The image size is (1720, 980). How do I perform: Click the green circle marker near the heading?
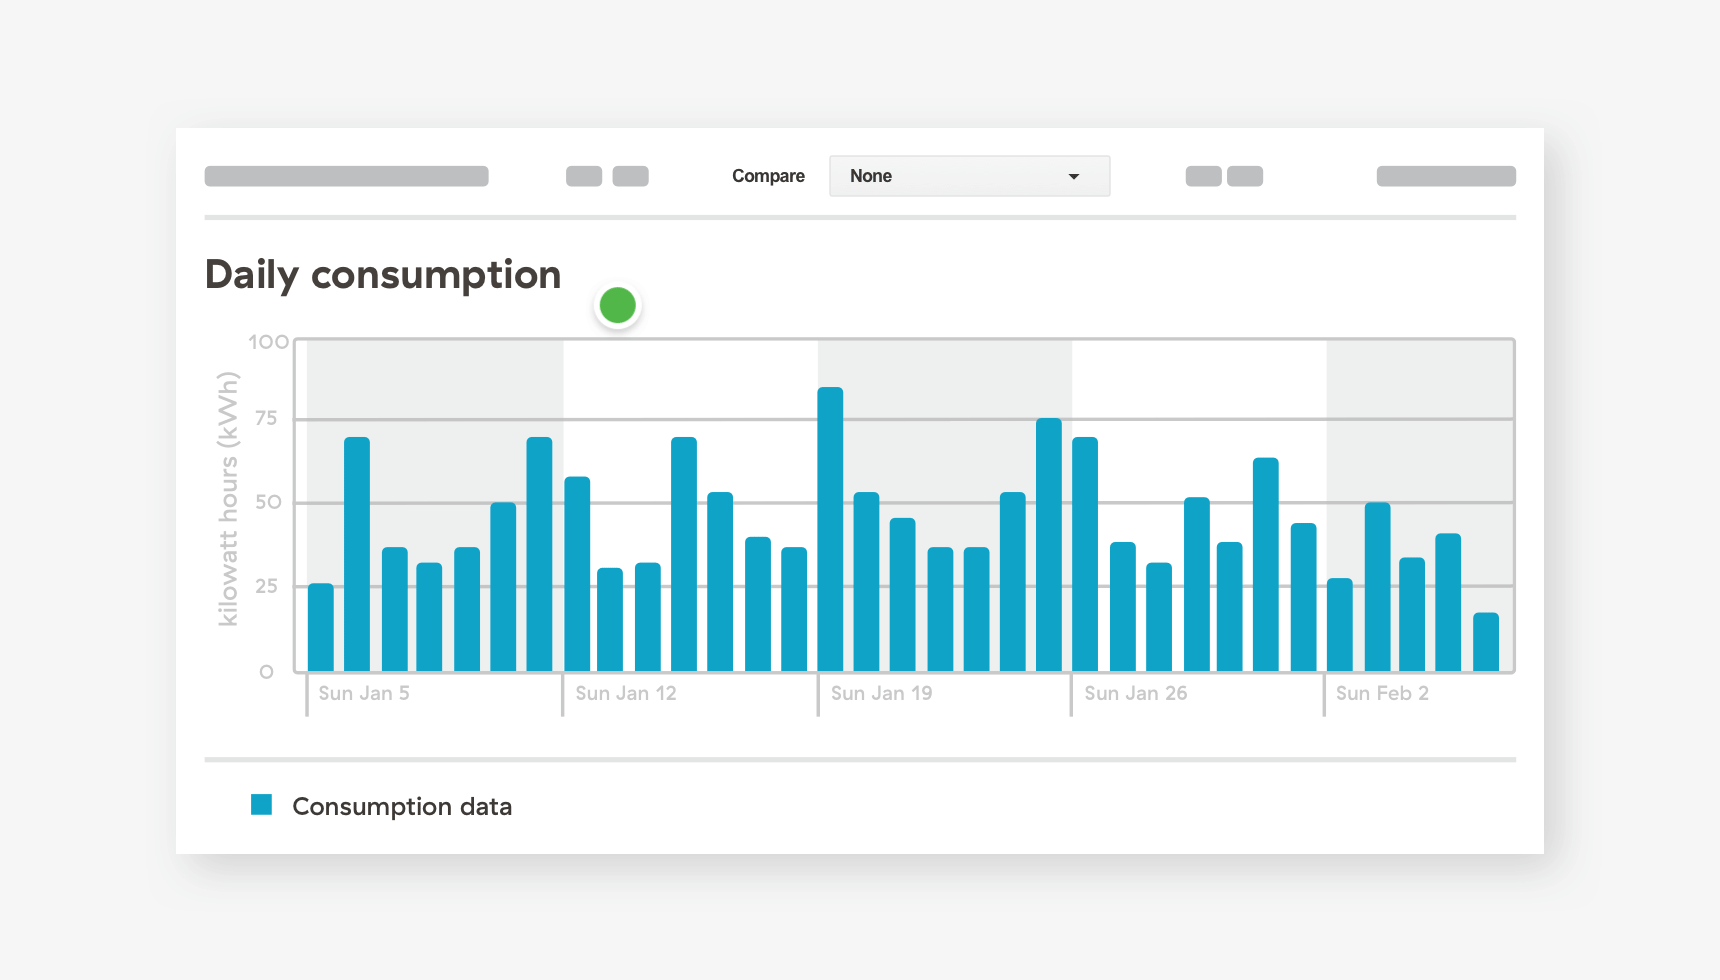pos(618,305)
